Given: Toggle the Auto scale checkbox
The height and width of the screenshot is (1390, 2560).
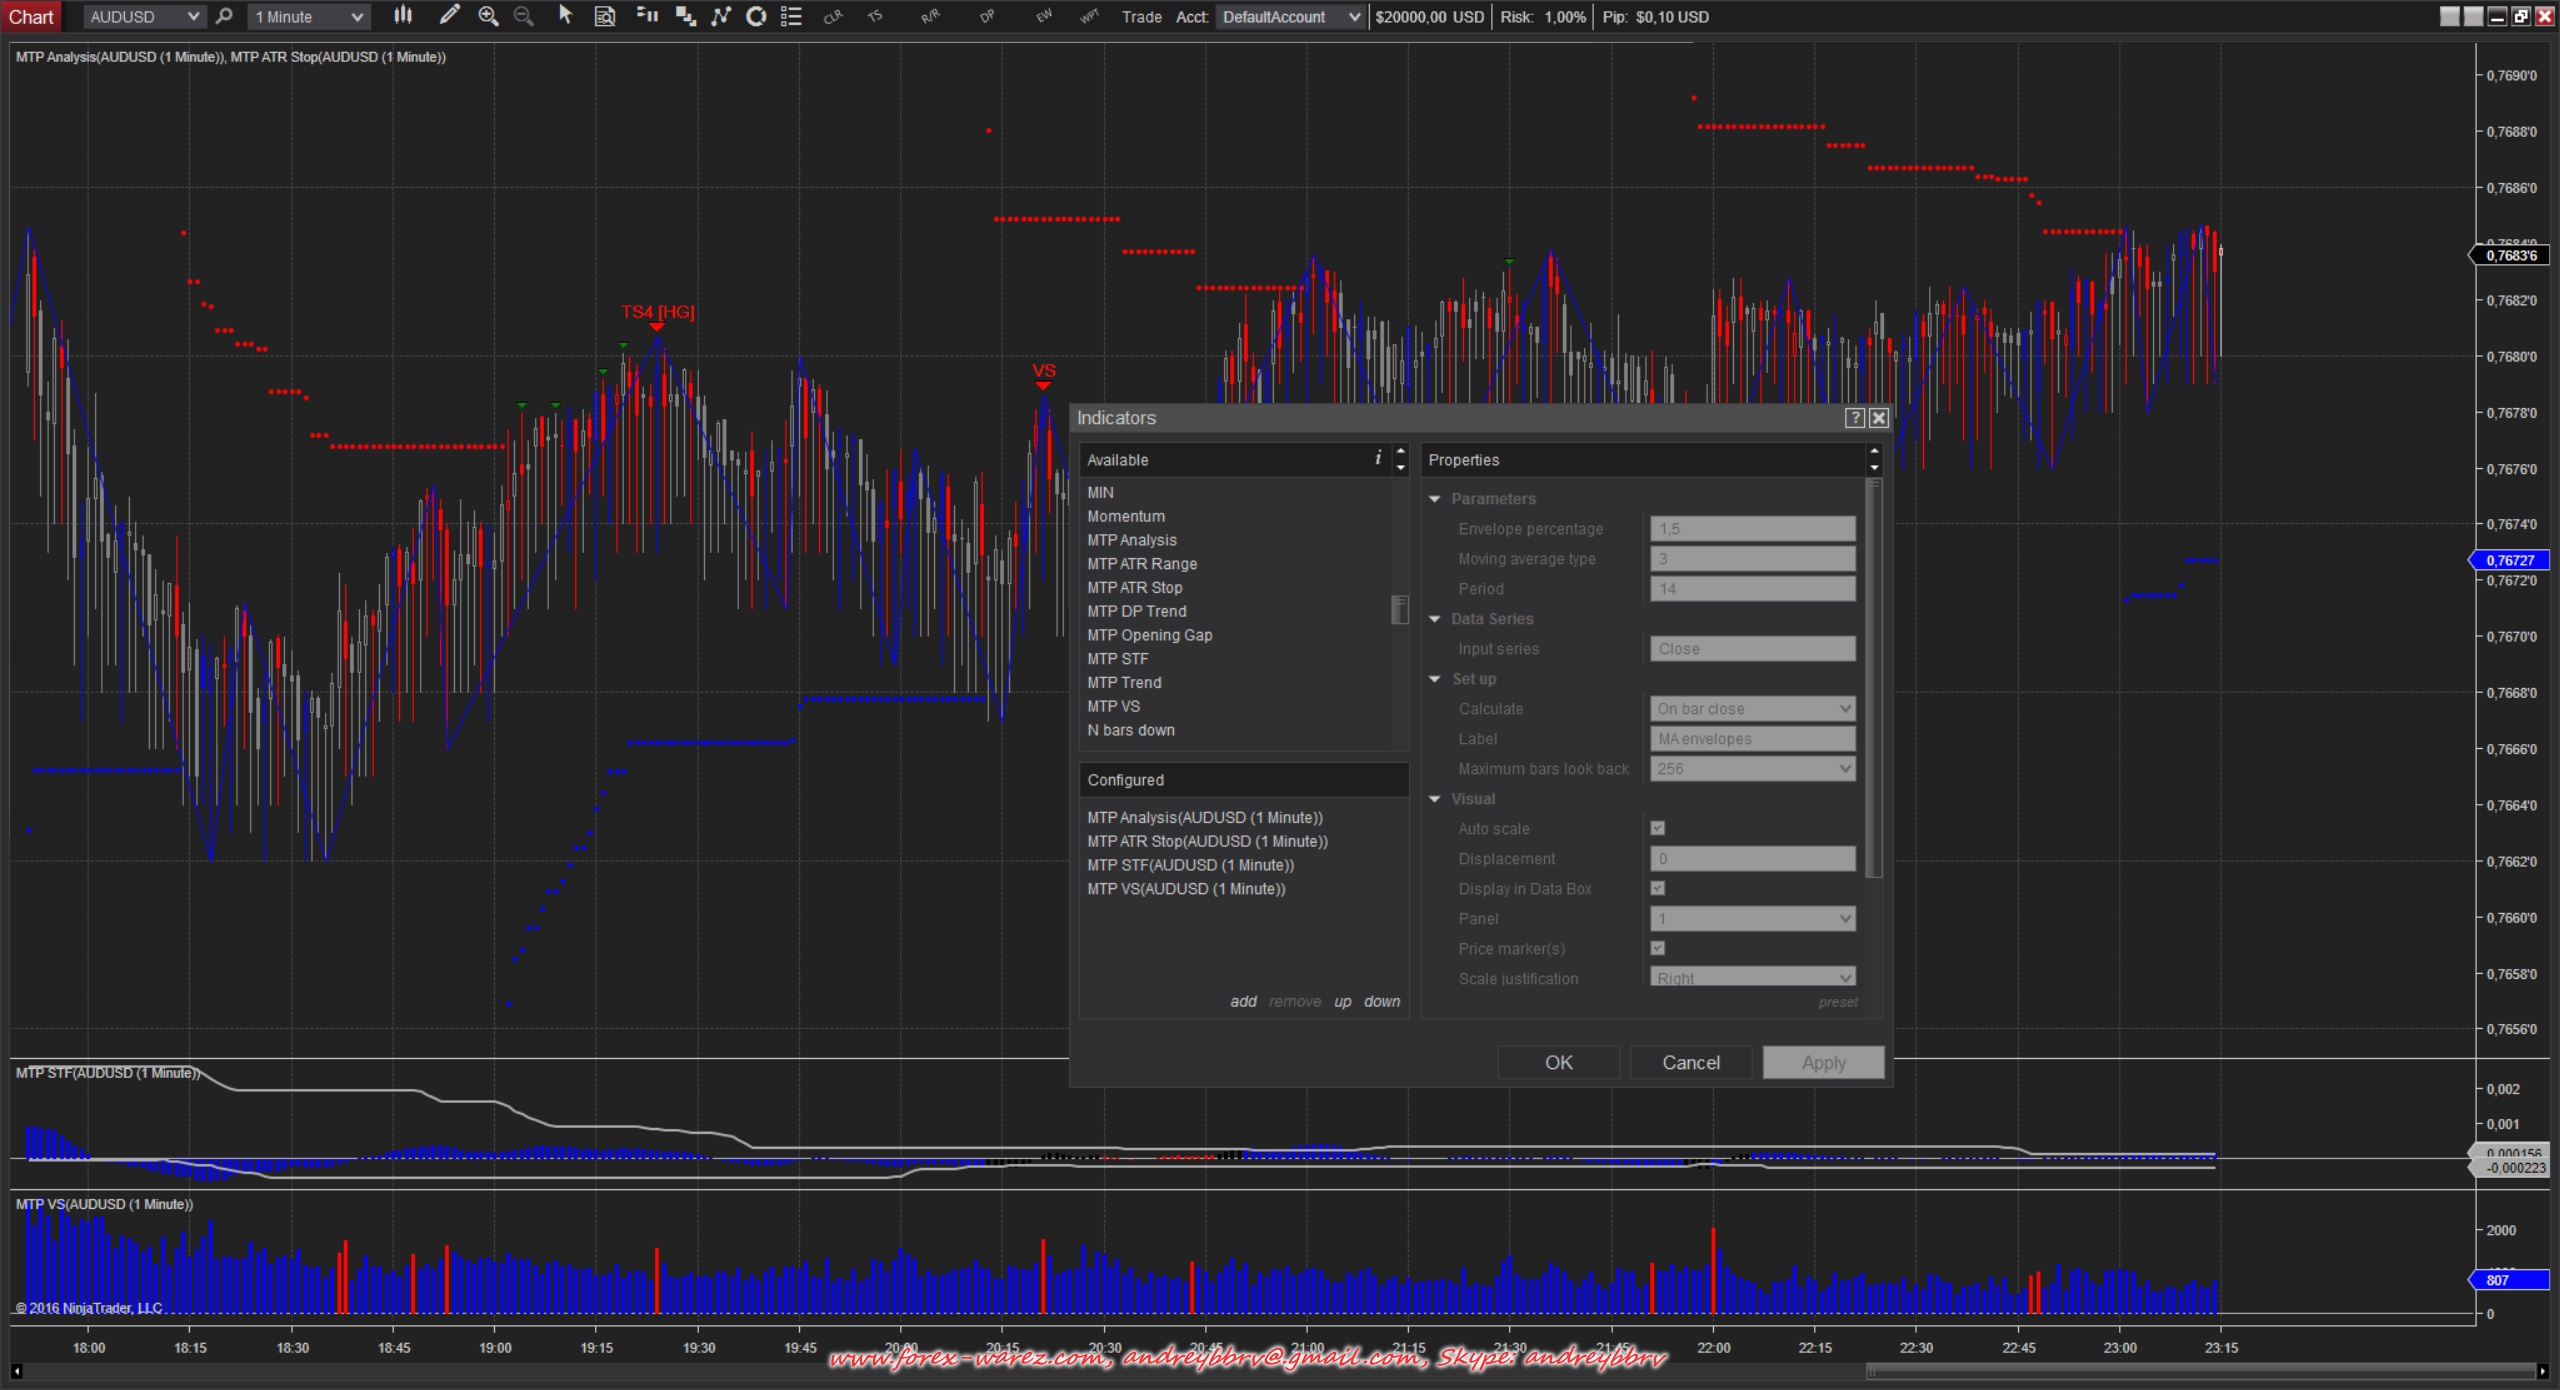Looking at the screenshot, I should [1658, 828].
